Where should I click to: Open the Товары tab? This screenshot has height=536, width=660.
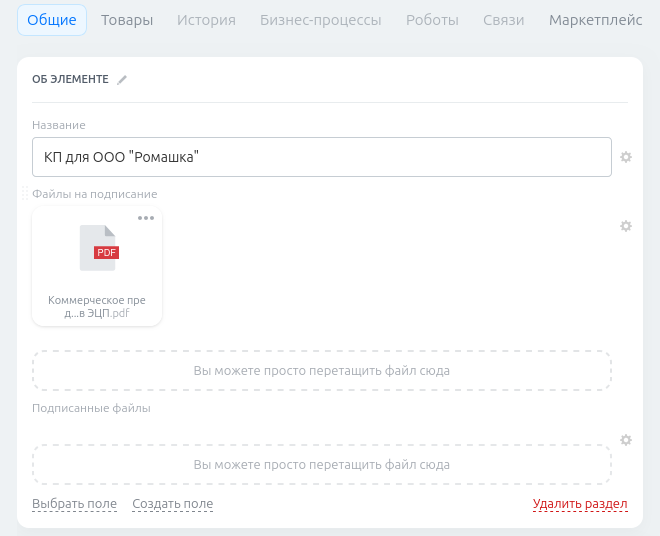[x=127, y=20]
